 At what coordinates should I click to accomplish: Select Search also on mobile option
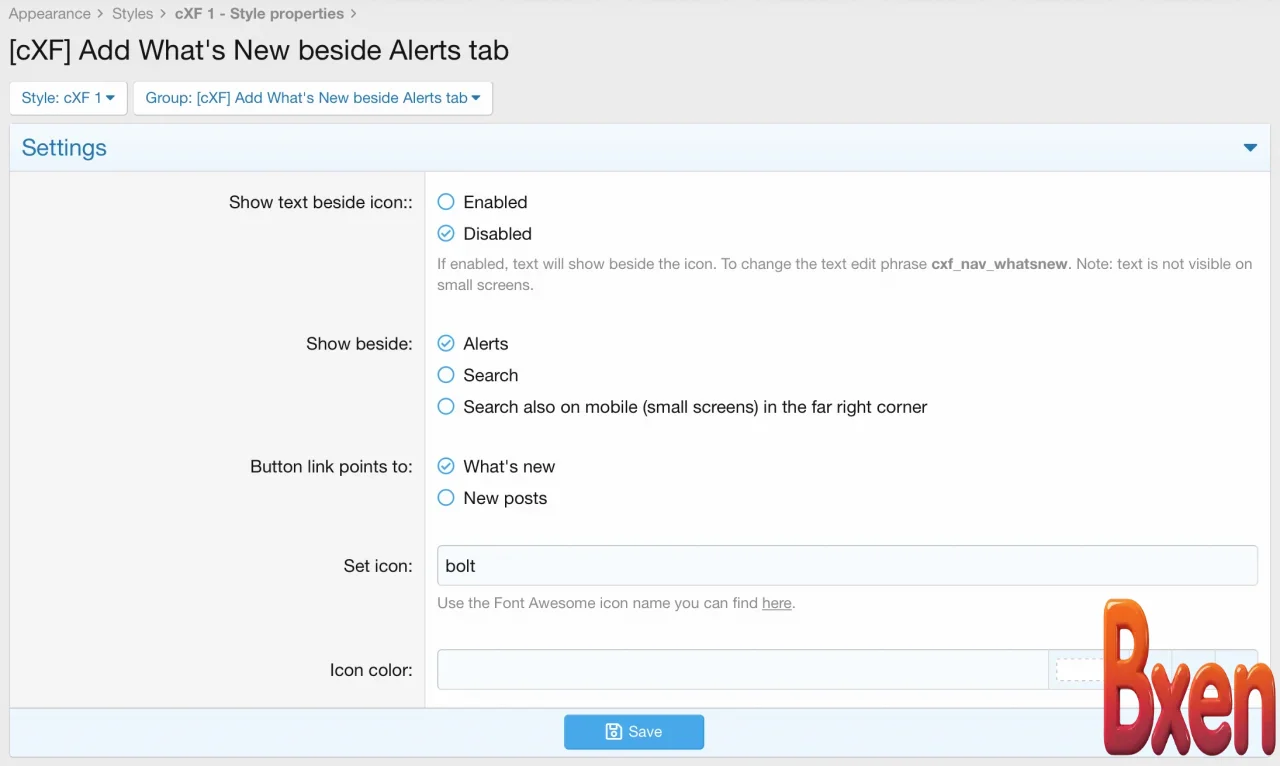click(445, 407)
